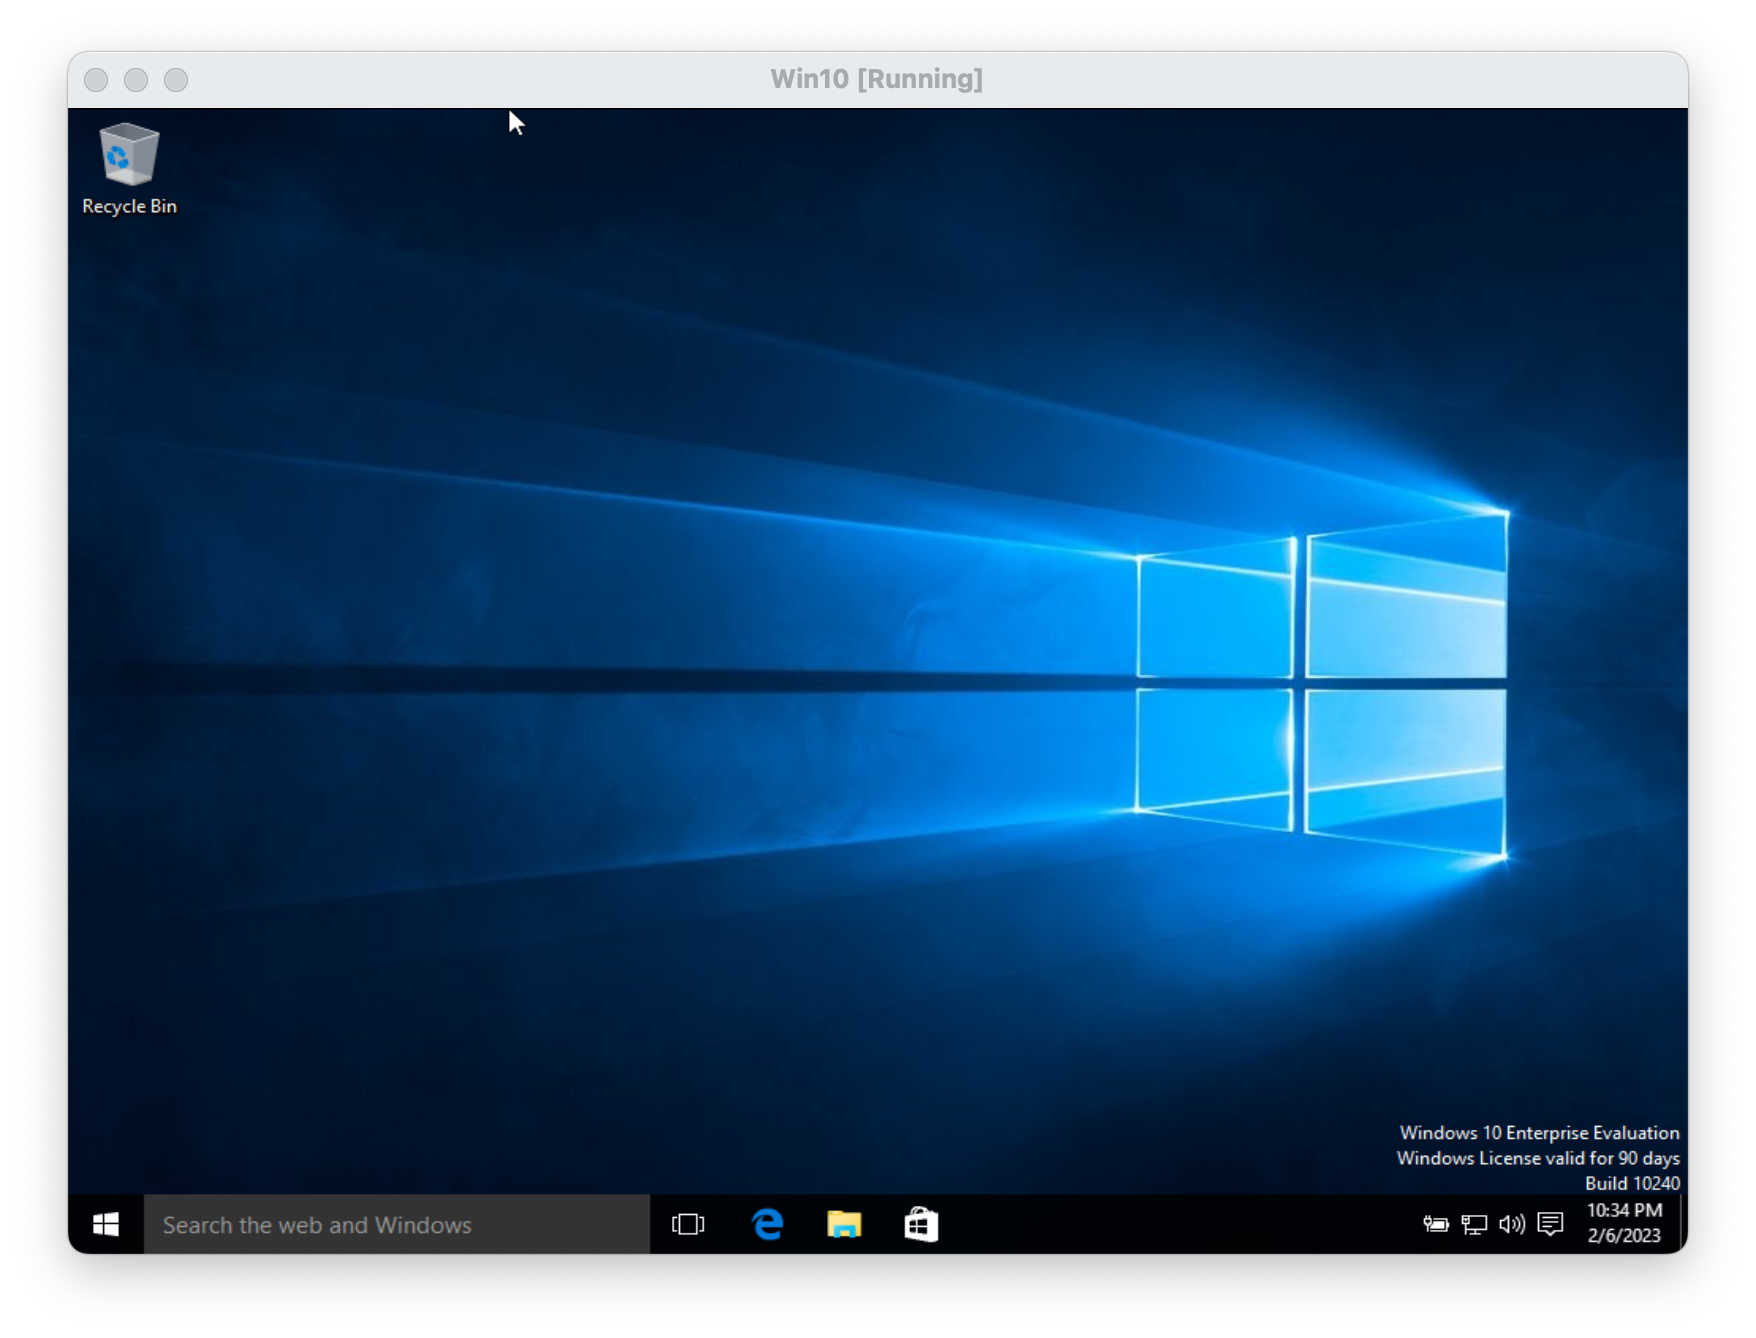Click the 10:34 PM taskbar clock

tap(1624, 1211)
